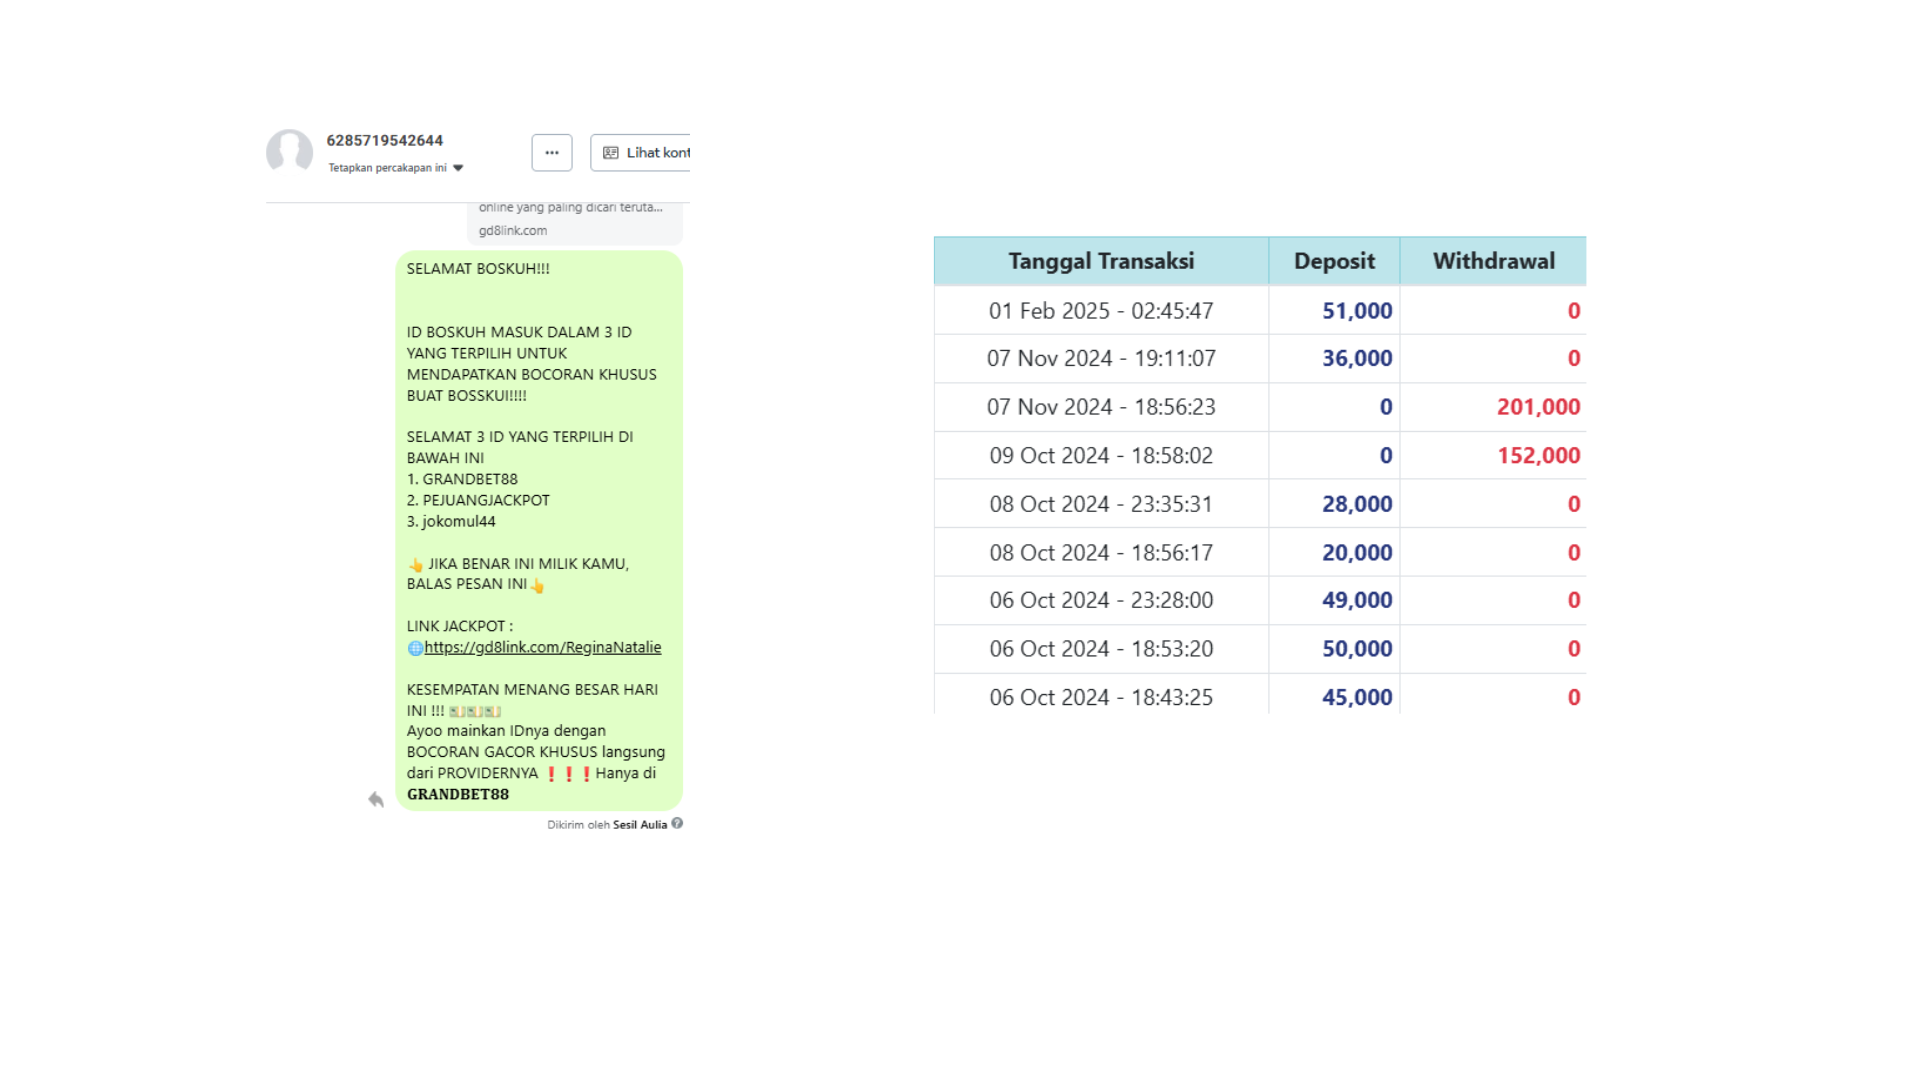Click the 51,000 deposit amount
The height and width of the screenshot is (1080, 1920).
1356,311
